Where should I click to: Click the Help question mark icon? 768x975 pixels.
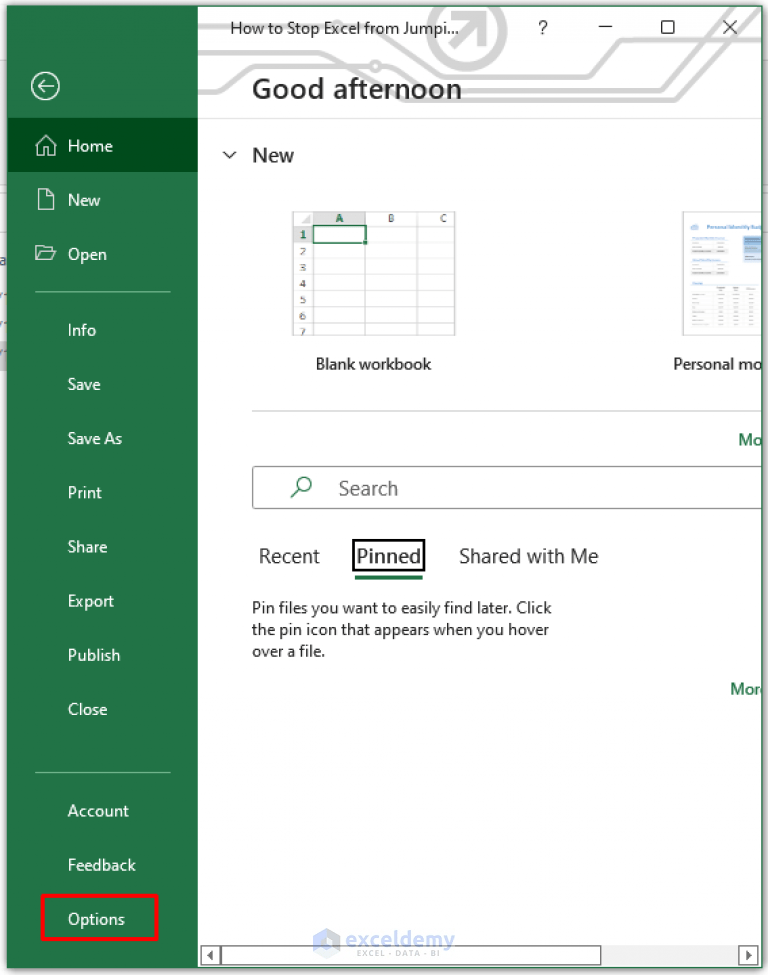click(x=542, y=28)
